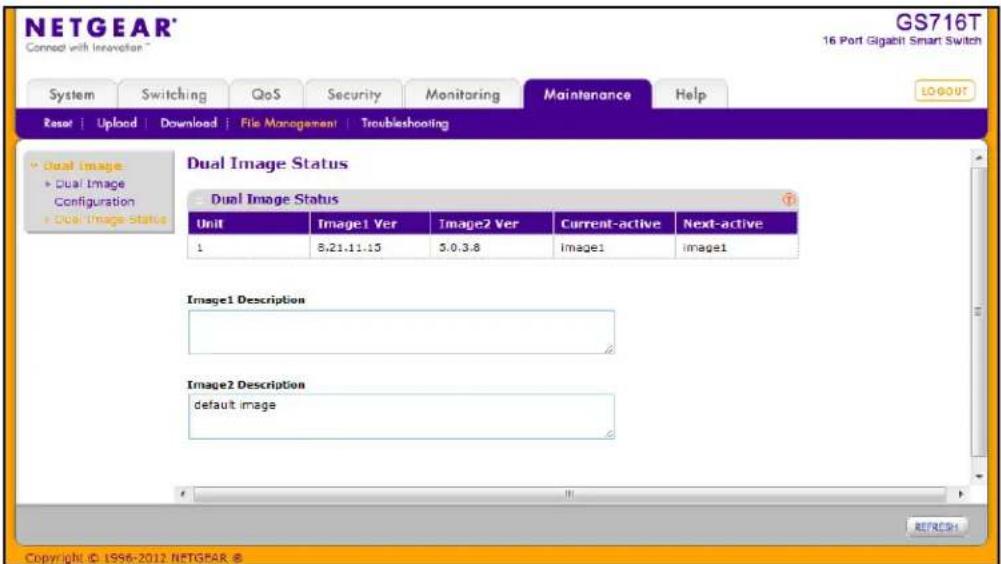Click the vertical scrollbar down arrow
The width and height of the screenshot is (1001, 564).
tap(979, 476)
